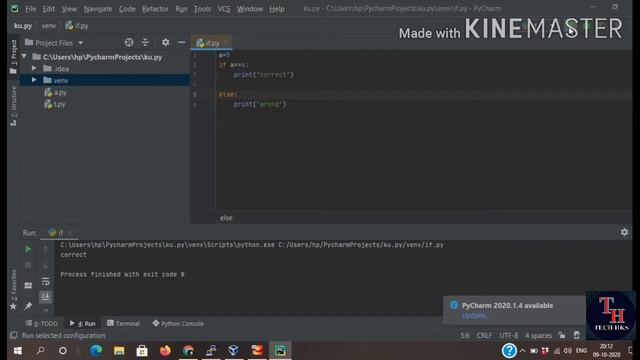Open Run panel settings gear
Image resolution: width=640 pixels, height=360 pixels.
point(624,232)
